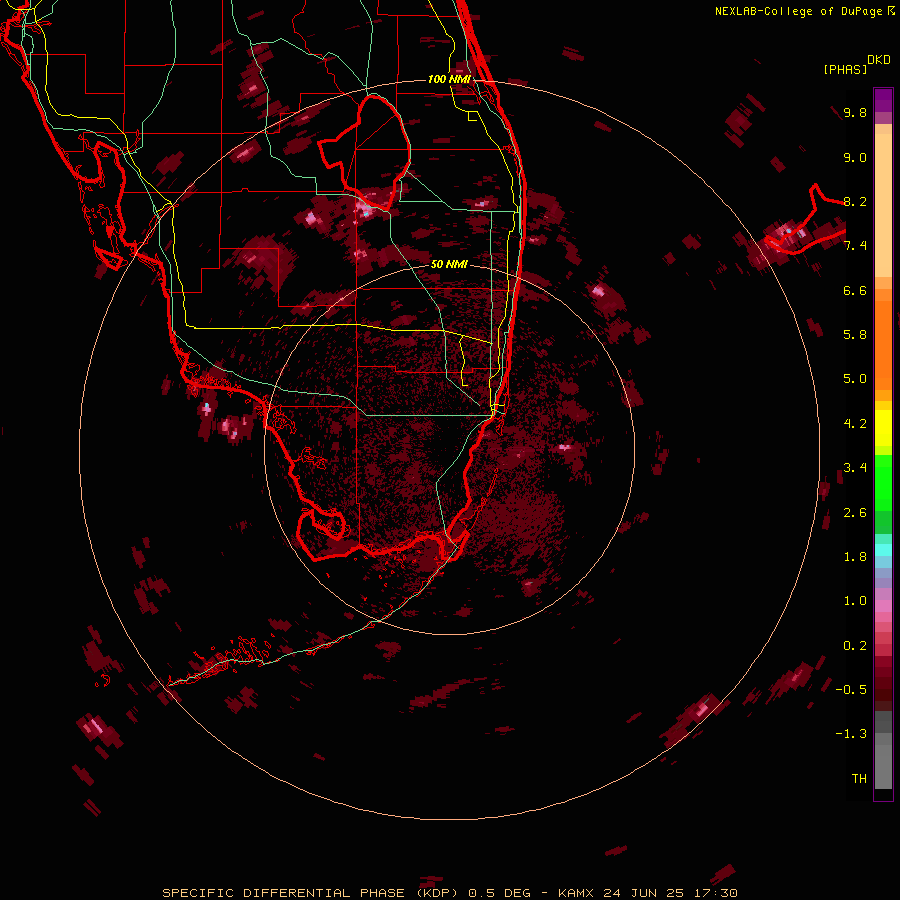Screen dimensions: 900x900
Task: Click the 100 NMI range ring label
Action: point(449,79)
